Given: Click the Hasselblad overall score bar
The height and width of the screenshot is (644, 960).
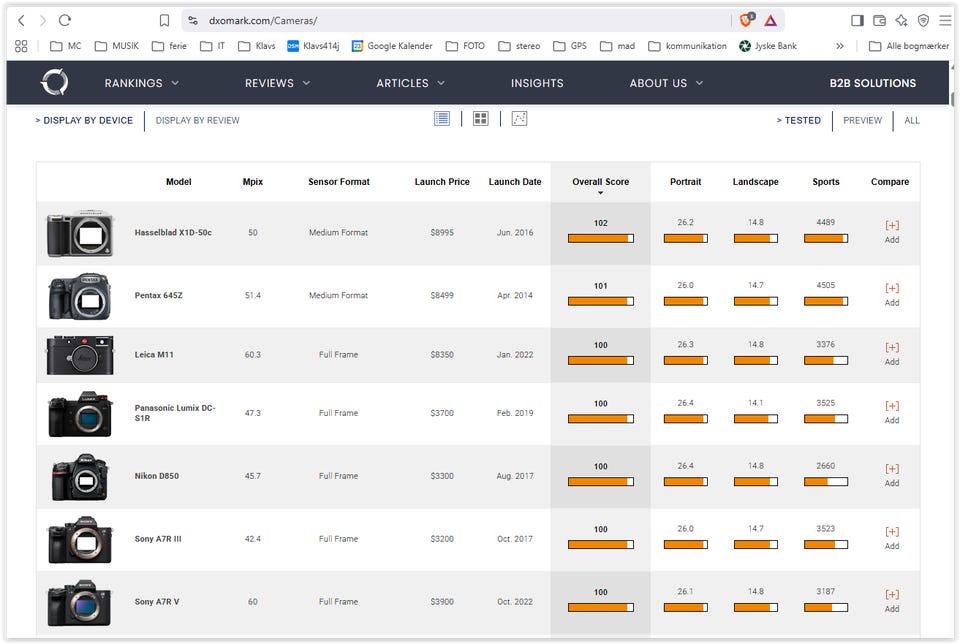Looking at the screenshot, I should (600, 239).
